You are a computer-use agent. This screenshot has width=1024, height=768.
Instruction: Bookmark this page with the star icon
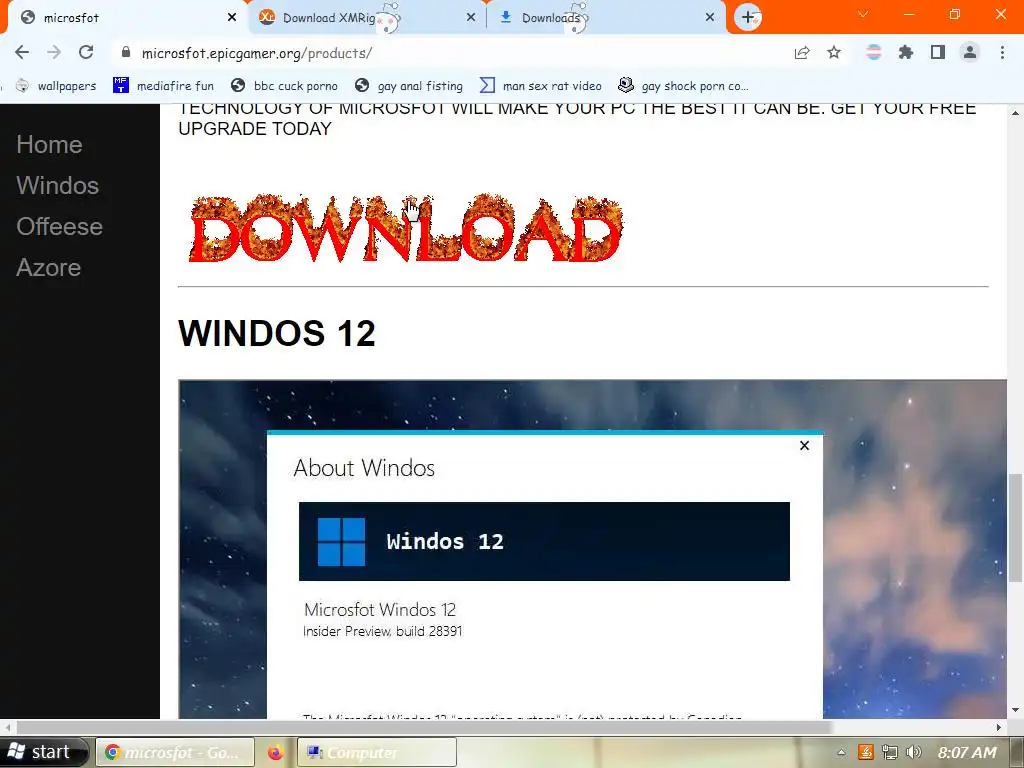pos(834,52)
